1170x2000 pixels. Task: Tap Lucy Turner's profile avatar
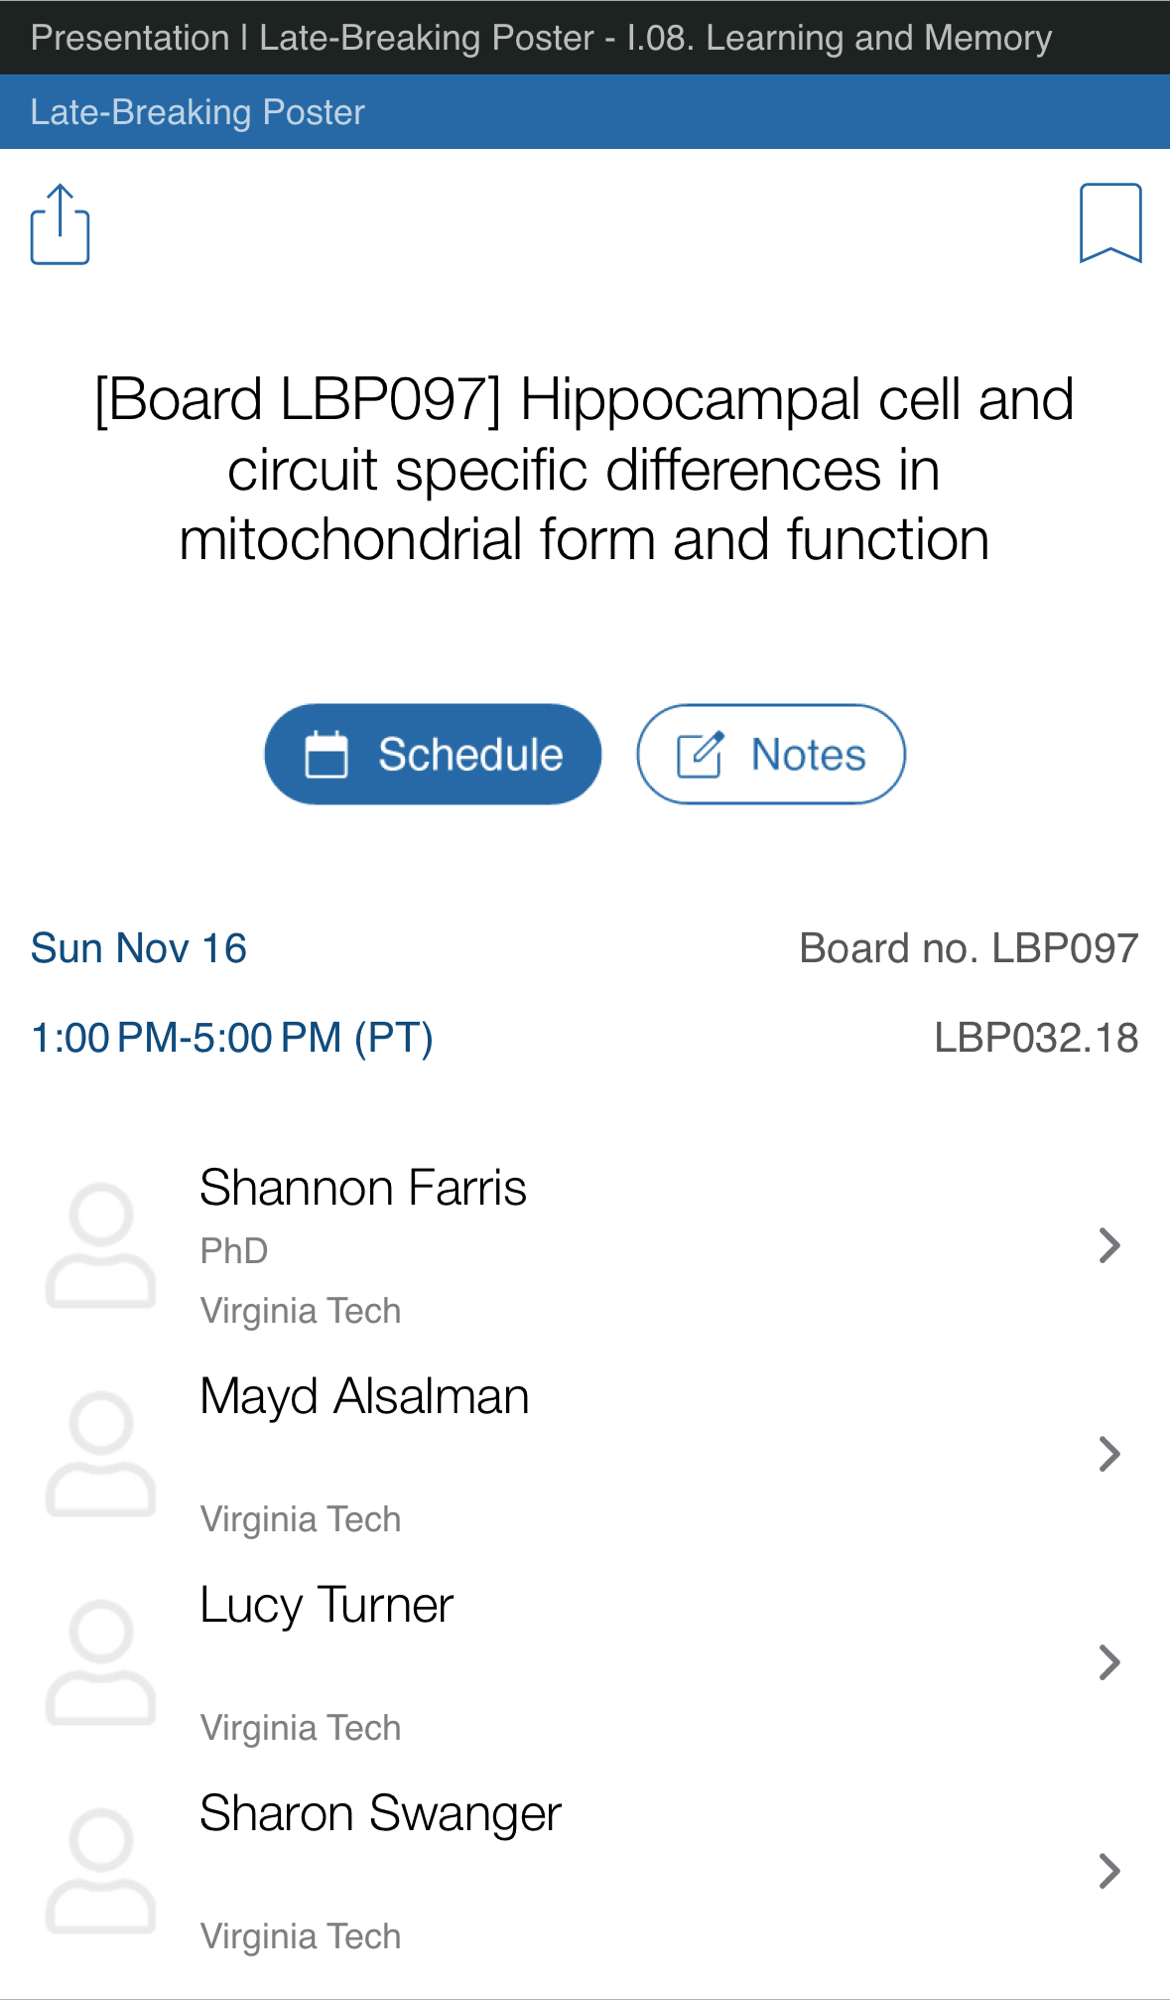[x=101, y=1662]
